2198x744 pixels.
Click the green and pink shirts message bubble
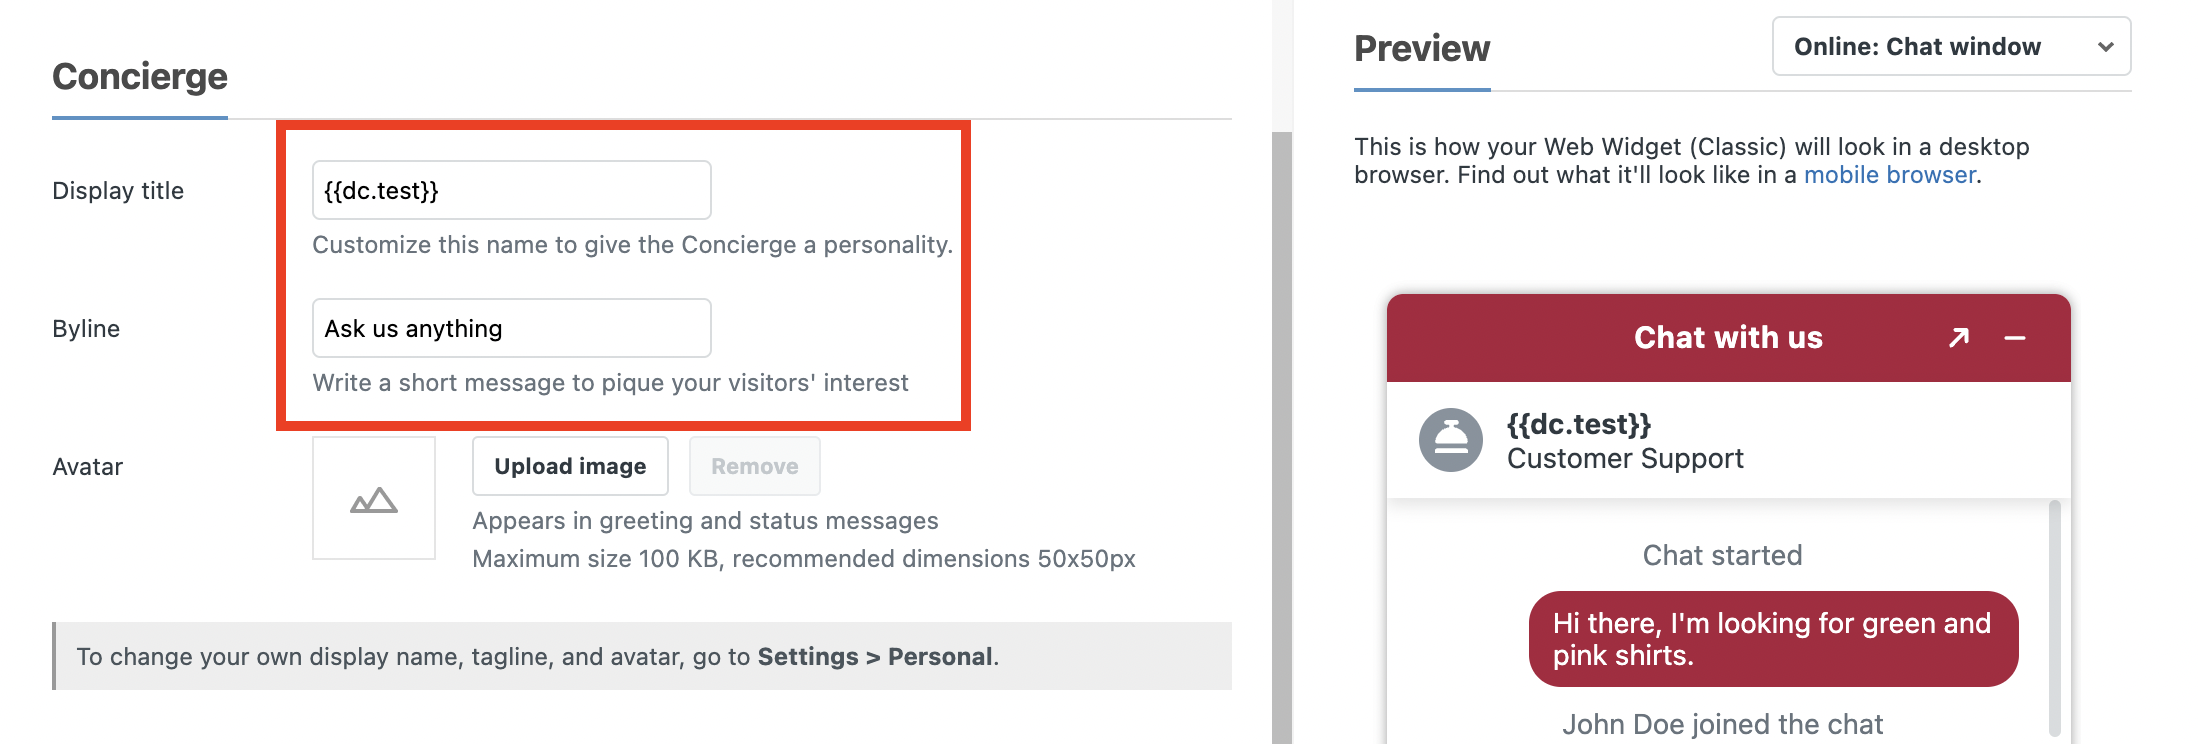(x=1772, y=639)
